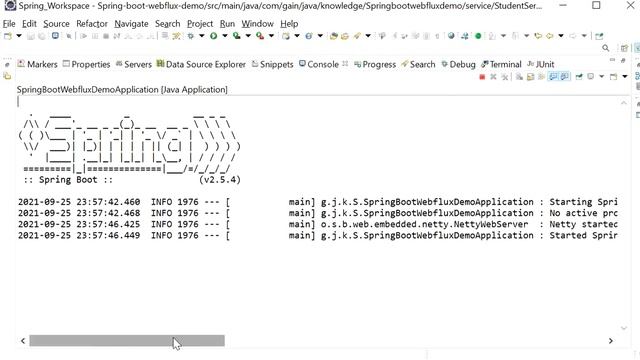Expand the back navigation history dropdown

coord(561,36)
